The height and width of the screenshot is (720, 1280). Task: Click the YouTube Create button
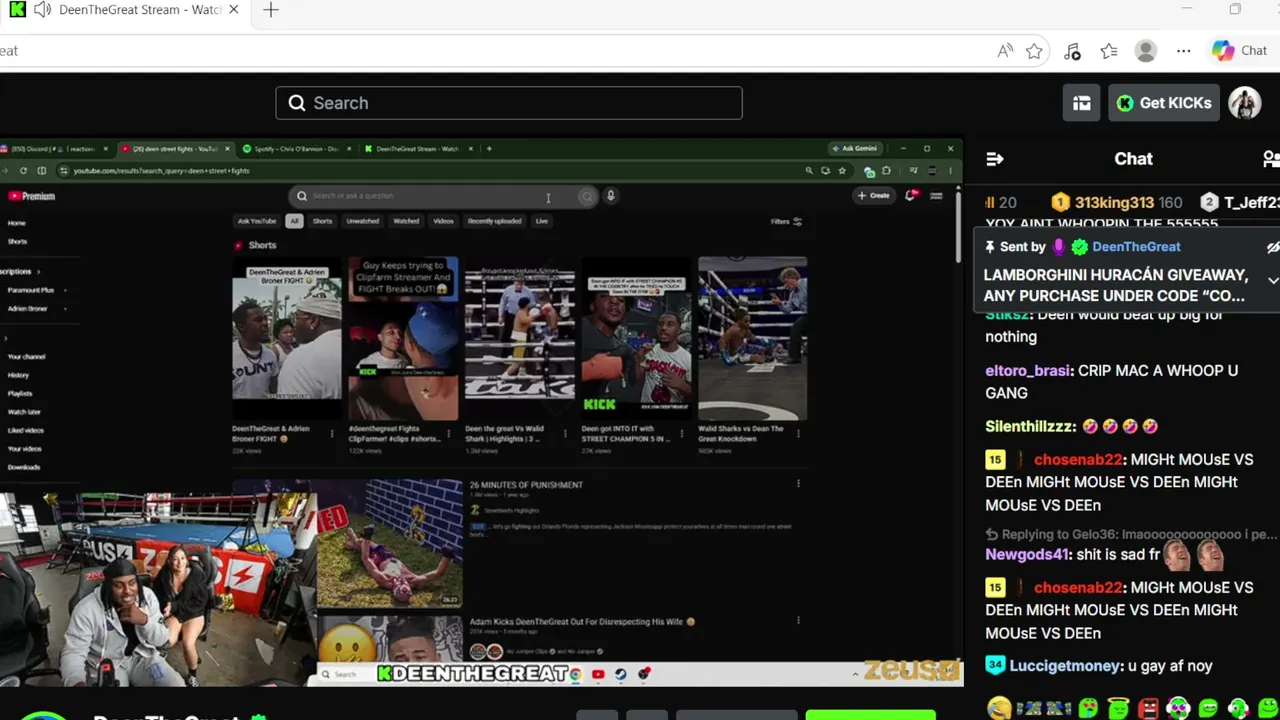click(x=874, y=196)
